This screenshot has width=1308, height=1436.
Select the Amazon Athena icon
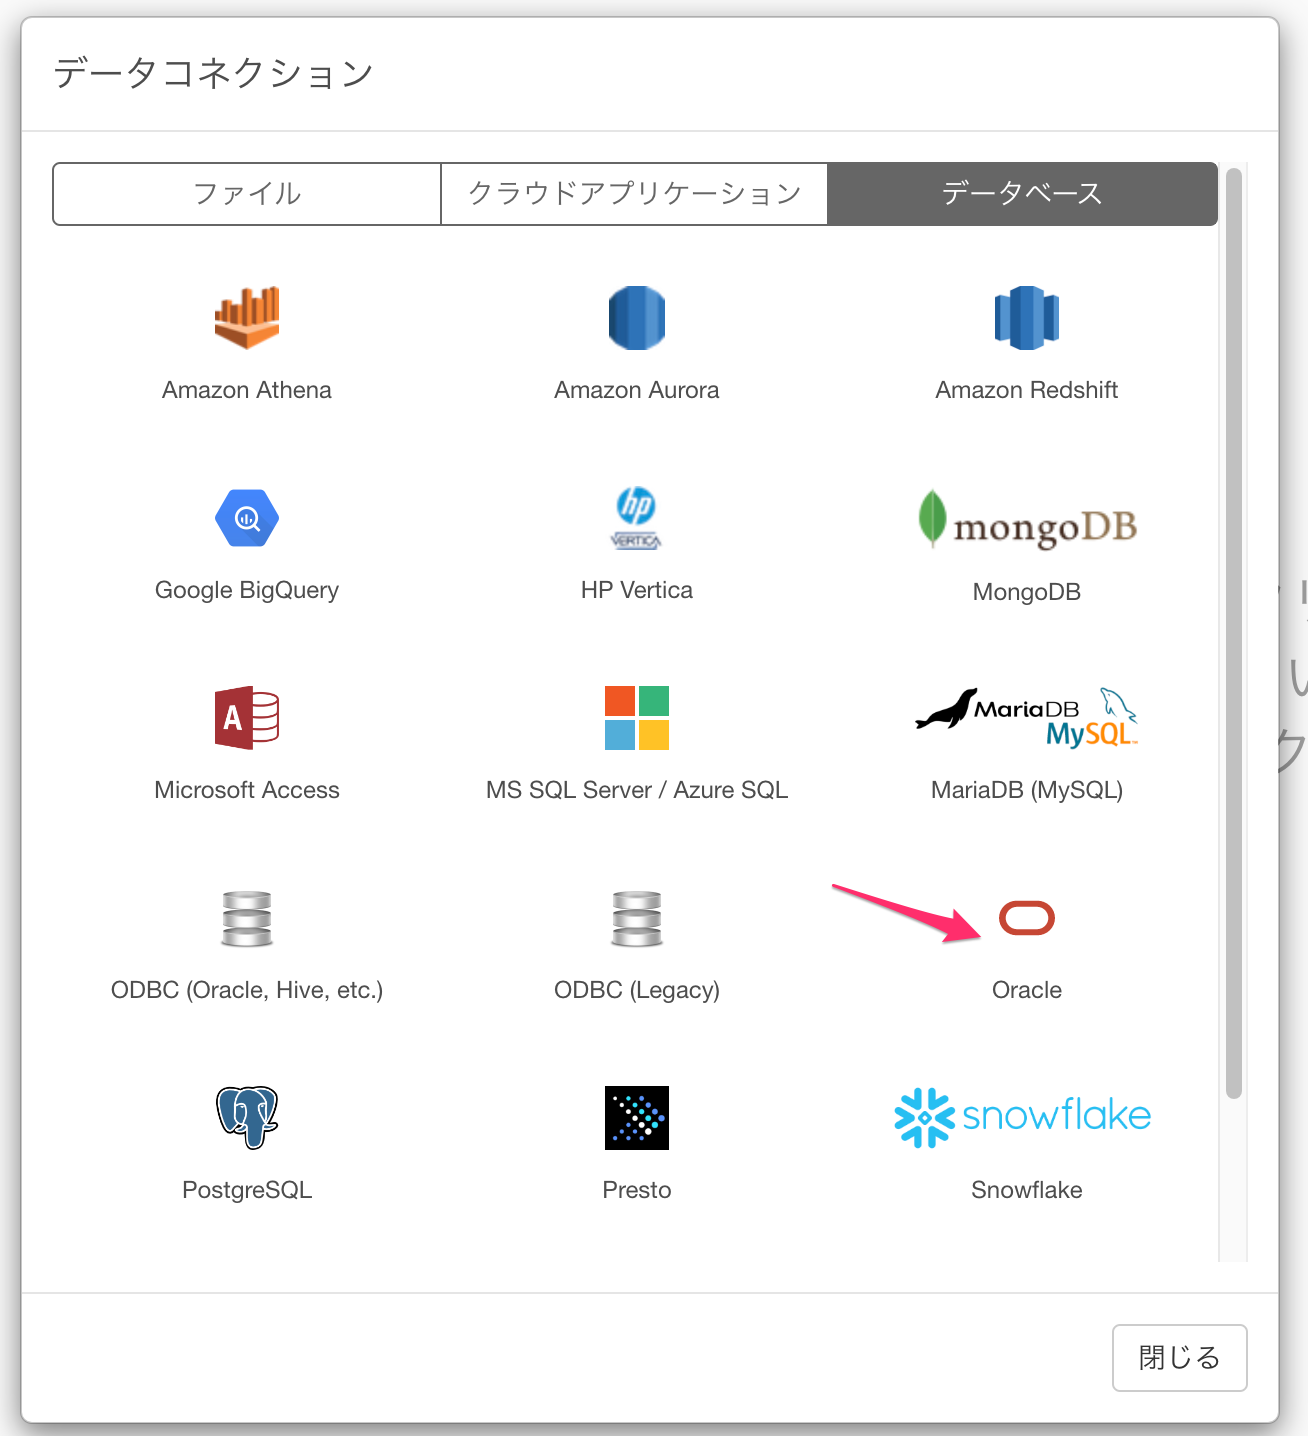(x=247, y=318)
